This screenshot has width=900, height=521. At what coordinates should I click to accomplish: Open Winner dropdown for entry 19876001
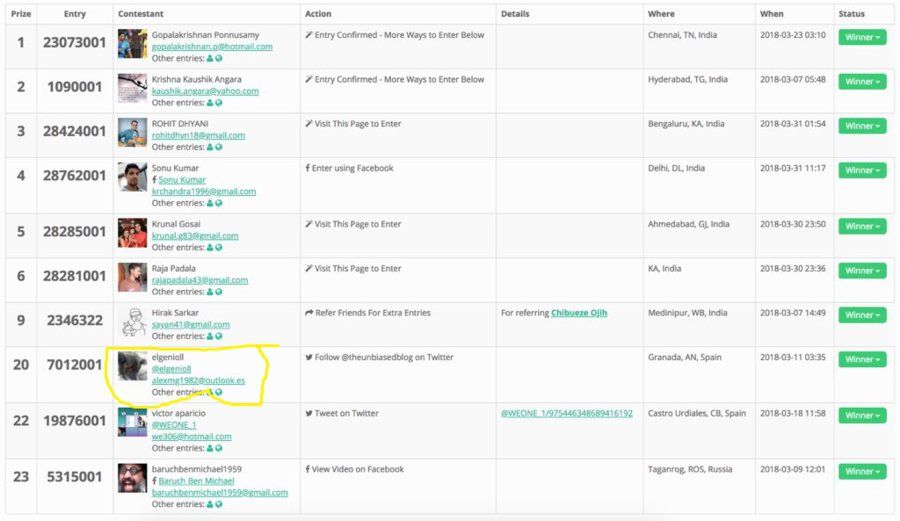click(862, 415)
